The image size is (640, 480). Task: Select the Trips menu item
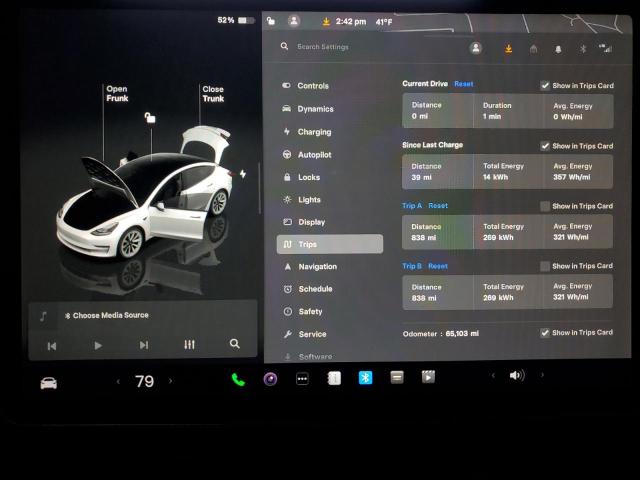[x=330, y=244]
